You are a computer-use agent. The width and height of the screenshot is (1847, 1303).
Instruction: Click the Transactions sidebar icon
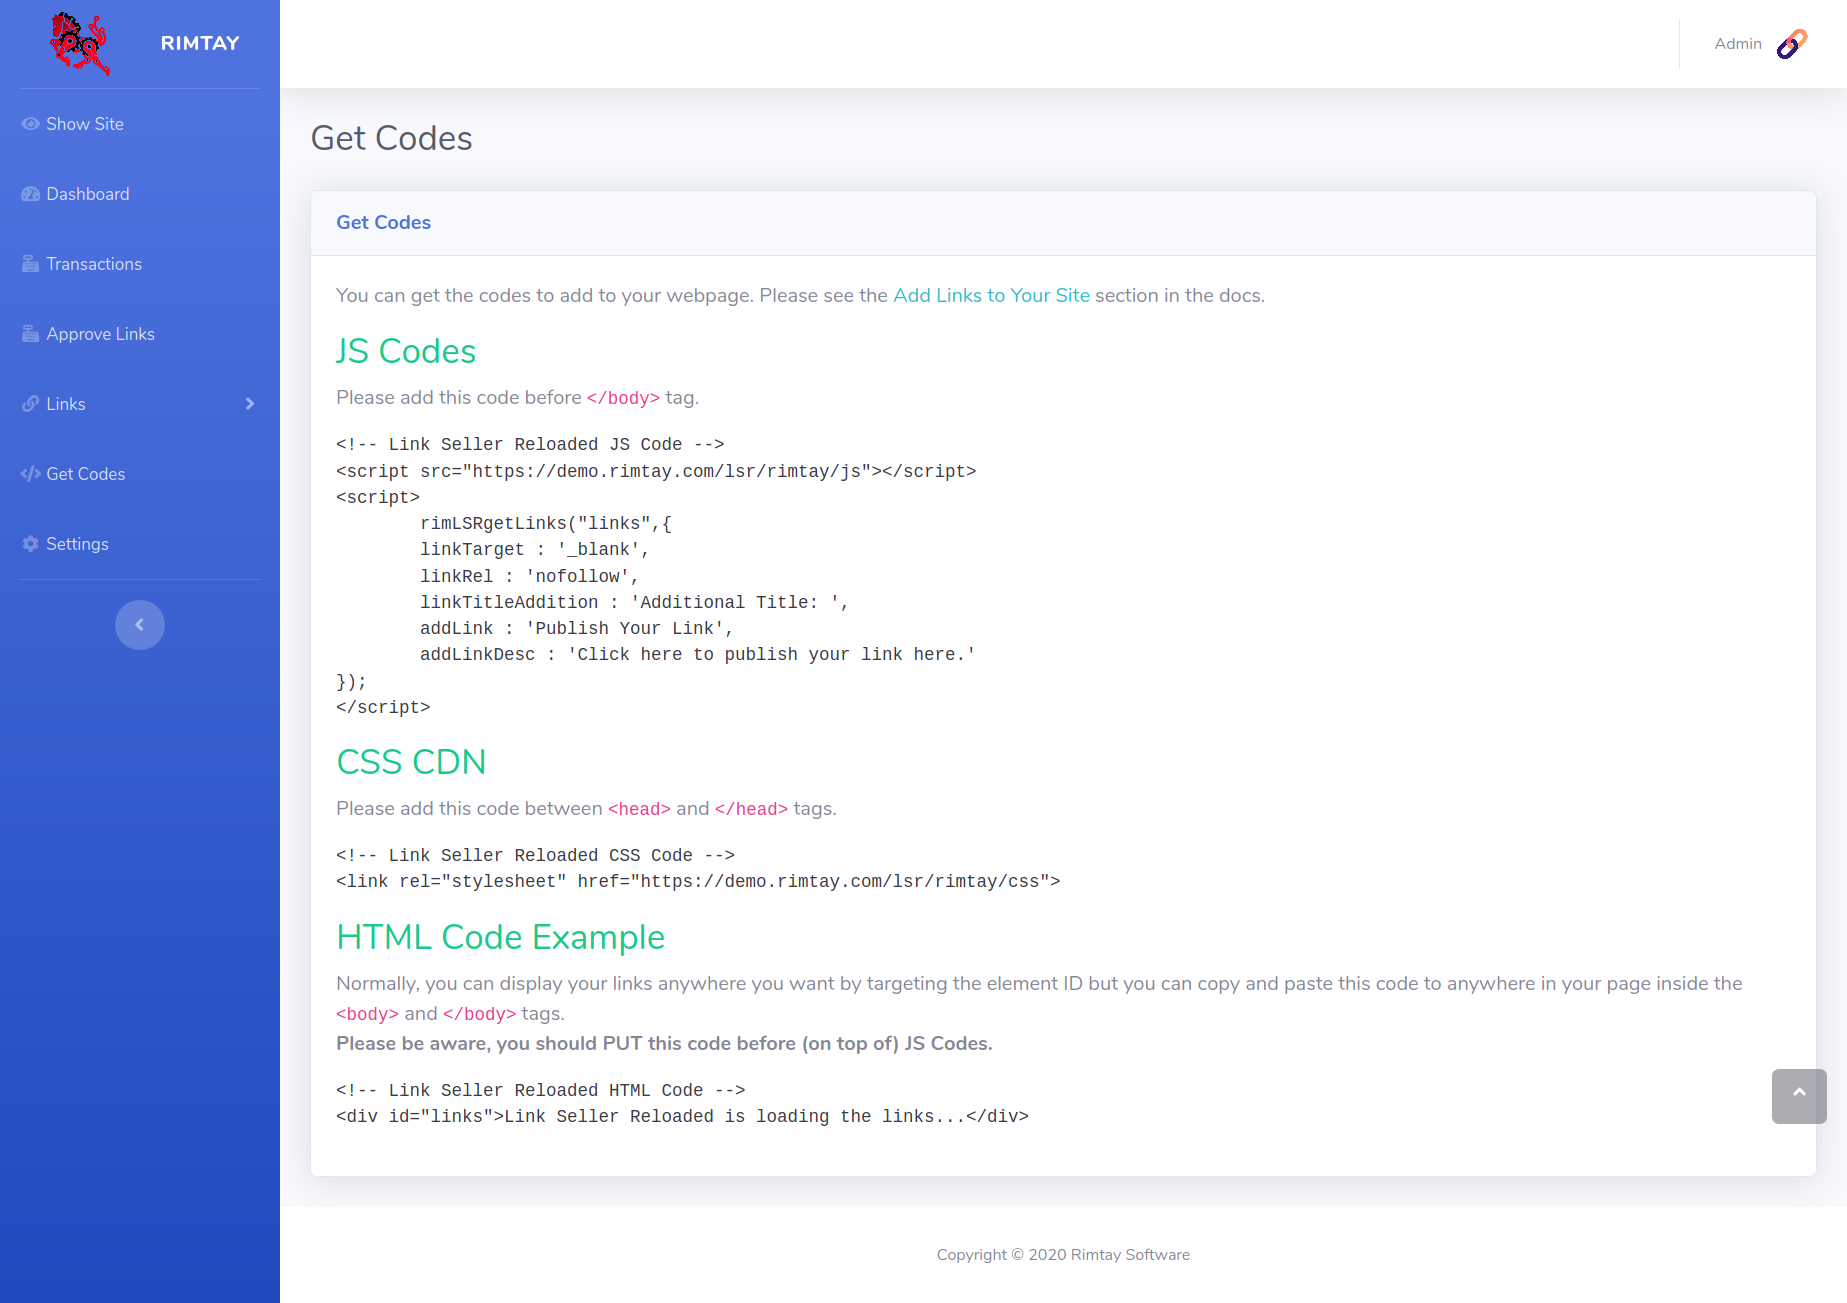(x=31, y=264)
